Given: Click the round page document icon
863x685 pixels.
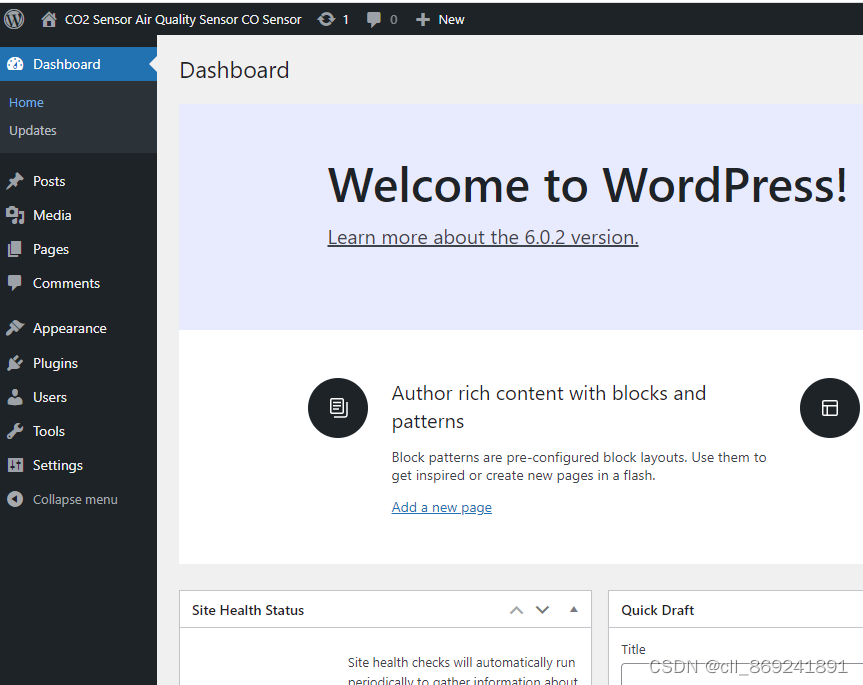Looking at the screenshot, I should 338,408.
